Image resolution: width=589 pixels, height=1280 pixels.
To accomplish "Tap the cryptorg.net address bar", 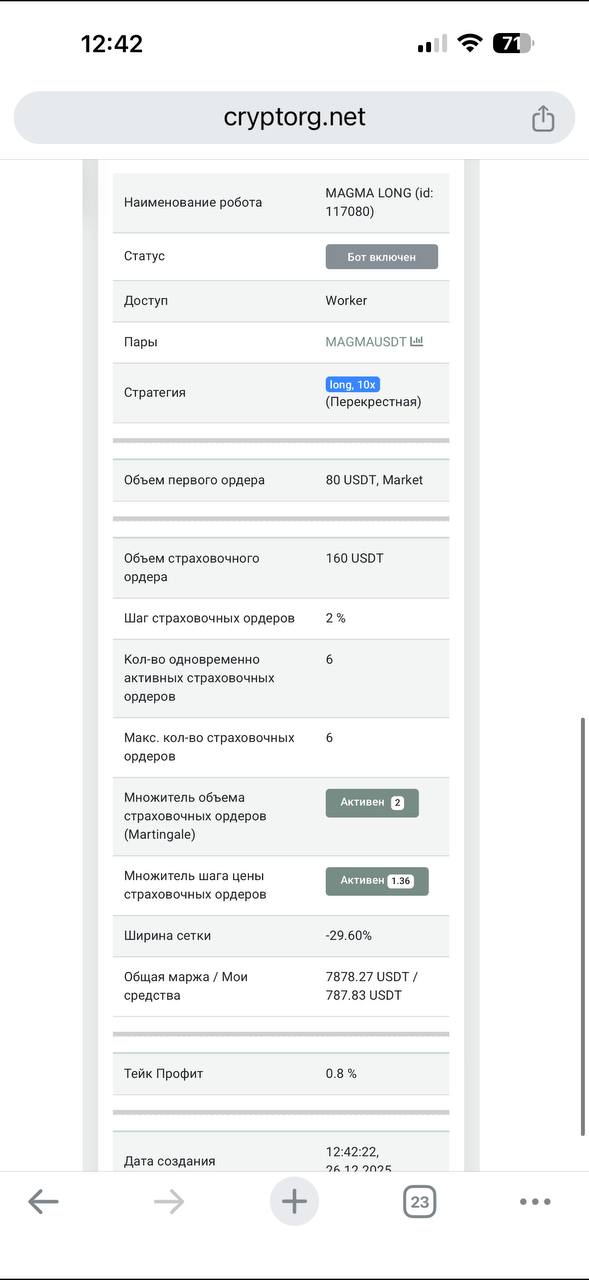I will (x=294, y=117).
